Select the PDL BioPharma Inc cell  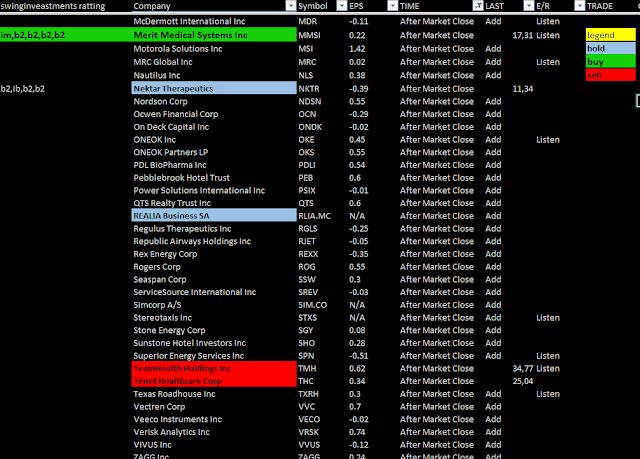170,165
